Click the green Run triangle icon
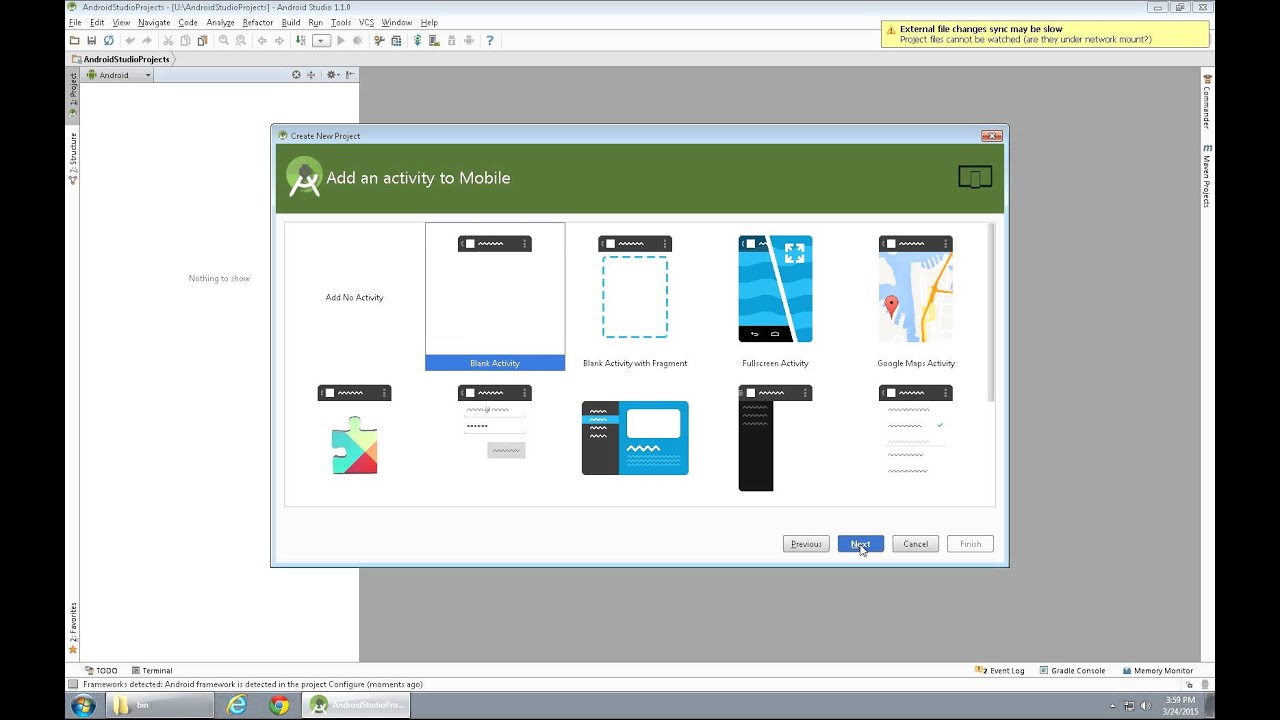The width and height of the screenshot is (1280, 720). pyautogui.click(x=341, y=40)
